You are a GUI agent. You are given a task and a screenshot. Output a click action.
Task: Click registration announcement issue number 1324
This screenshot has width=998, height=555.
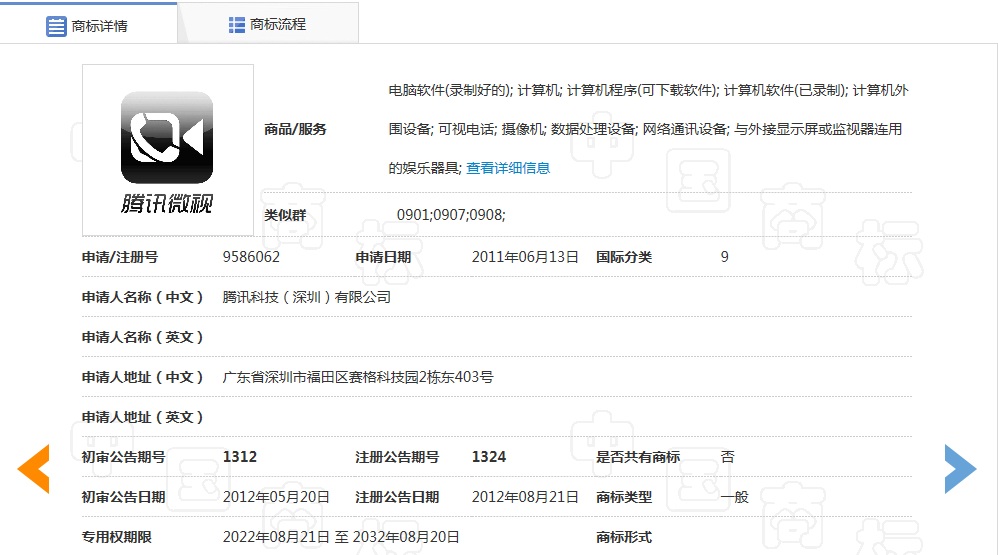coord(489,457)
